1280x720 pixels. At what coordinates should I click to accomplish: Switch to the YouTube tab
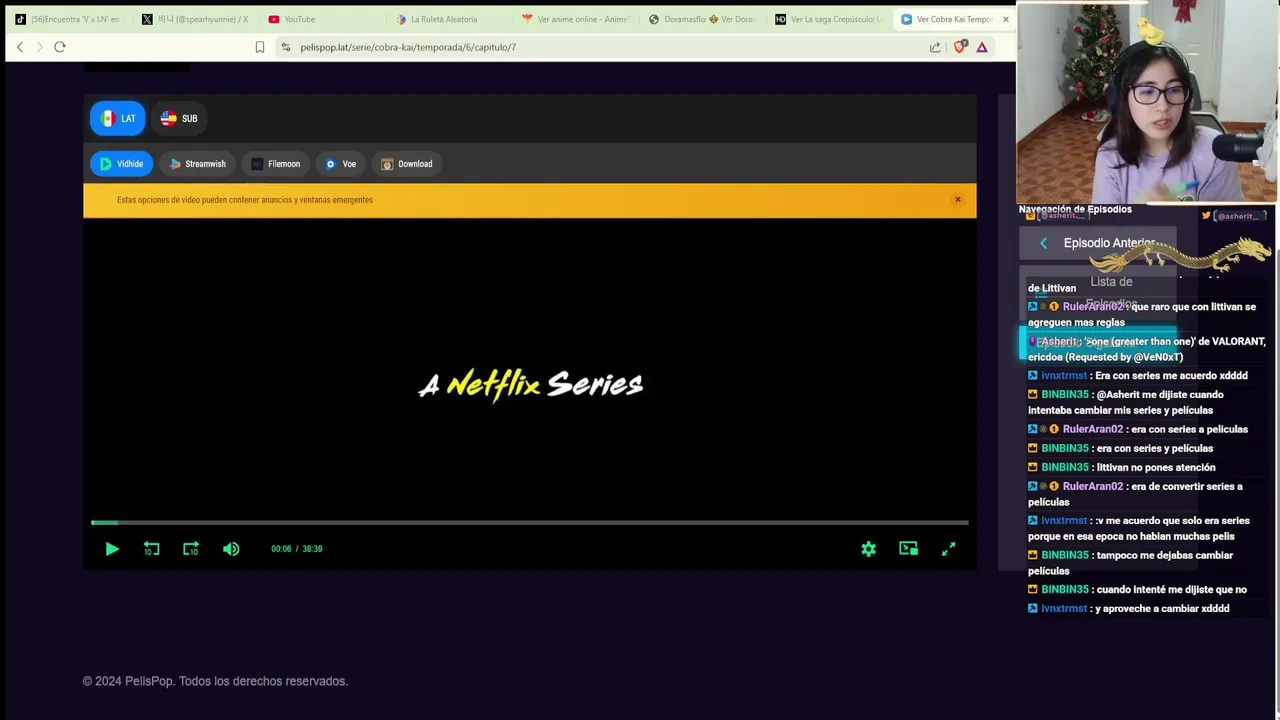point(320,19)
